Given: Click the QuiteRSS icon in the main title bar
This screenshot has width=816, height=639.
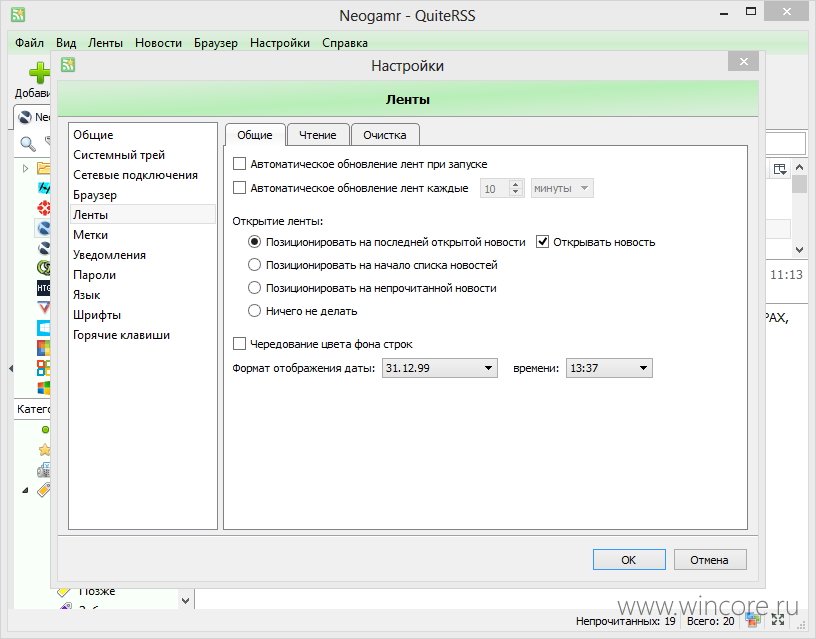Looking at the screenshot, I should click(18, 15).
